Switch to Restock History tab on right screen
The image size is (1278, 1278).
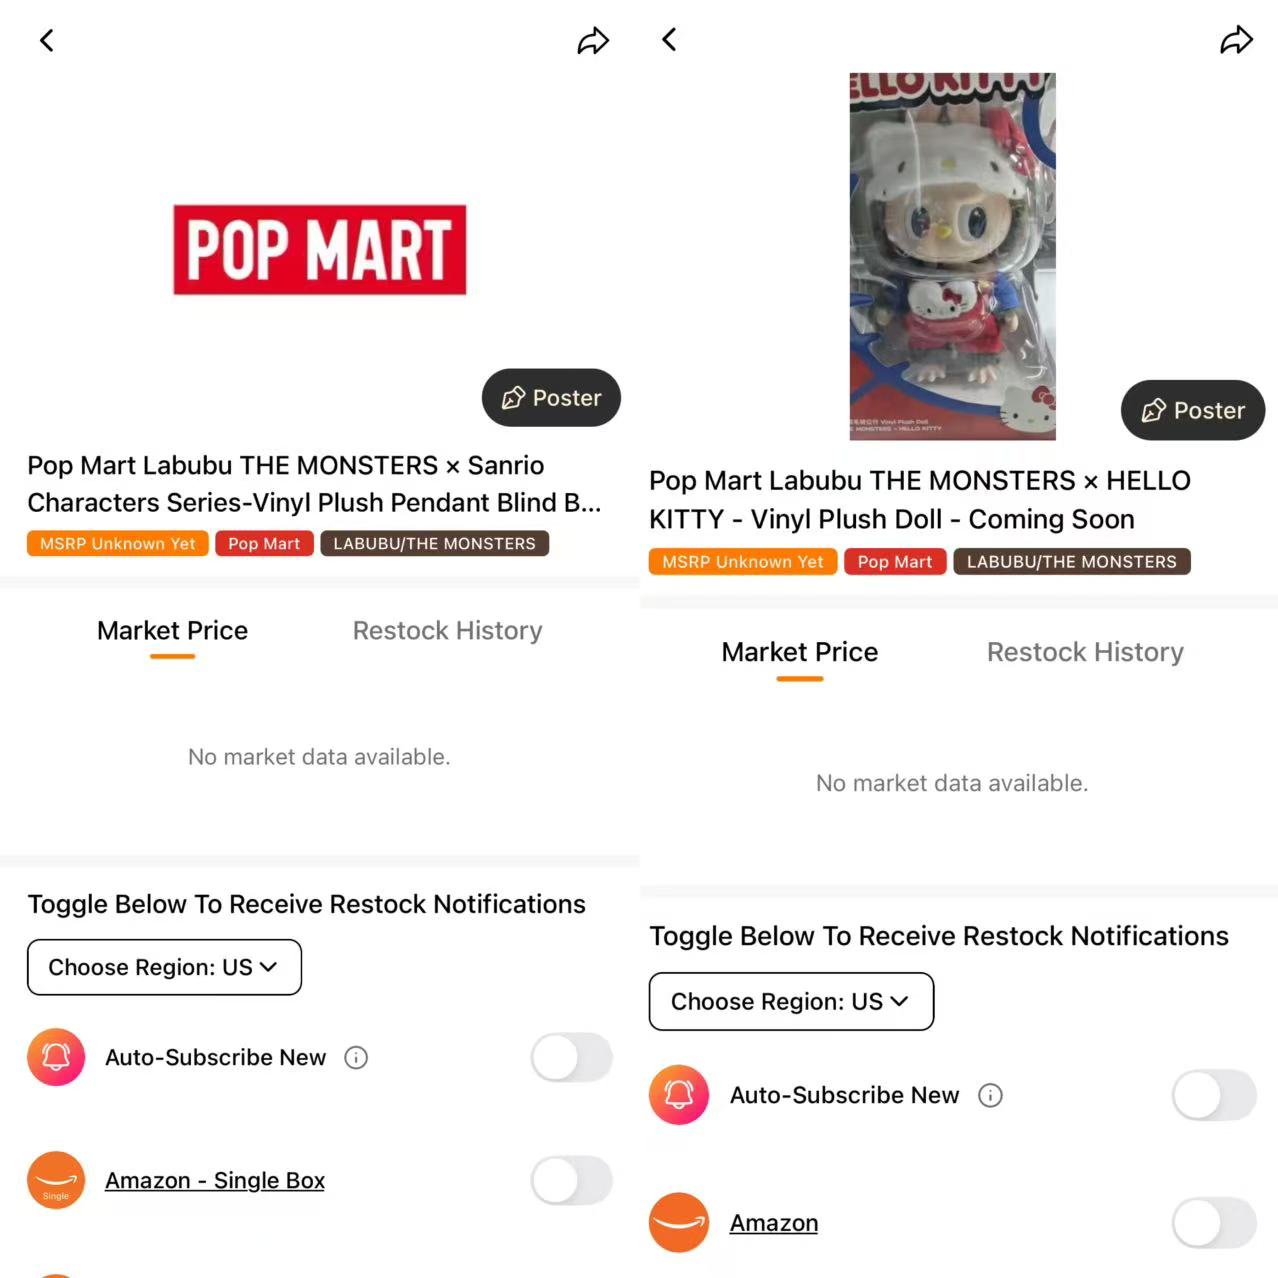[x=1085, y=652]
